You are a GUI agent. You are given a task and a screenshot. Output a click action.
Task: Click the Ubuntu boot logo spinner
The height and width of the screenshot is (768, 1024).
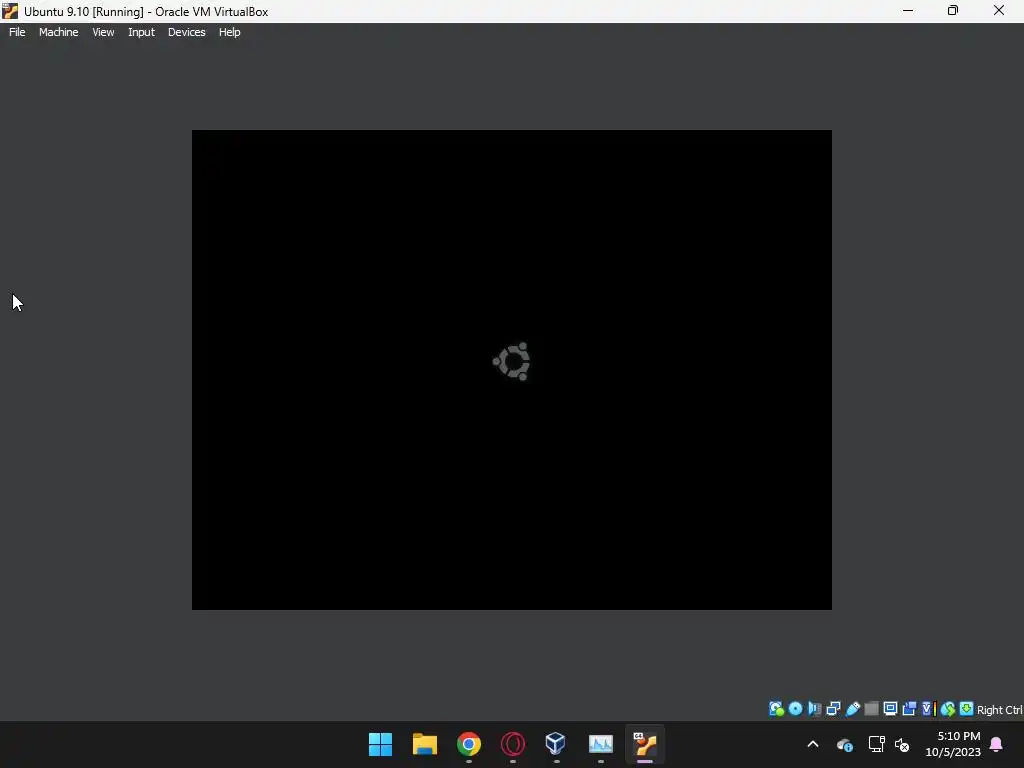[512, 361]
